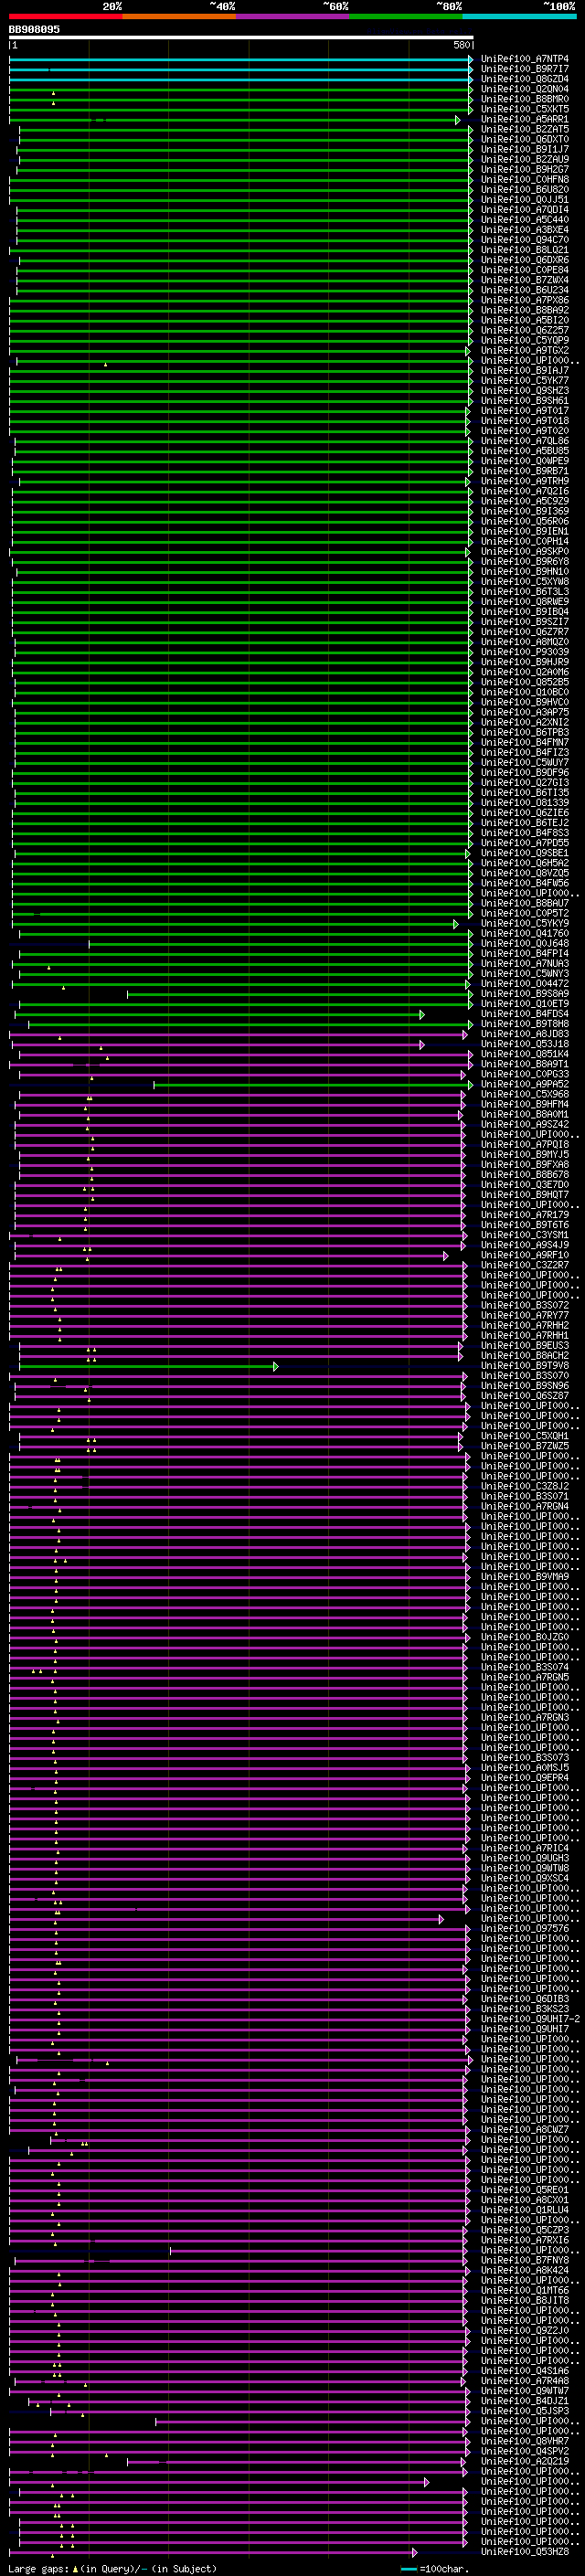This screenshot has height=2576, width=585.
Task: Click the yellow gap marker on B8BMR0 row
Action: pyautogui.click(x=54, y=103)
